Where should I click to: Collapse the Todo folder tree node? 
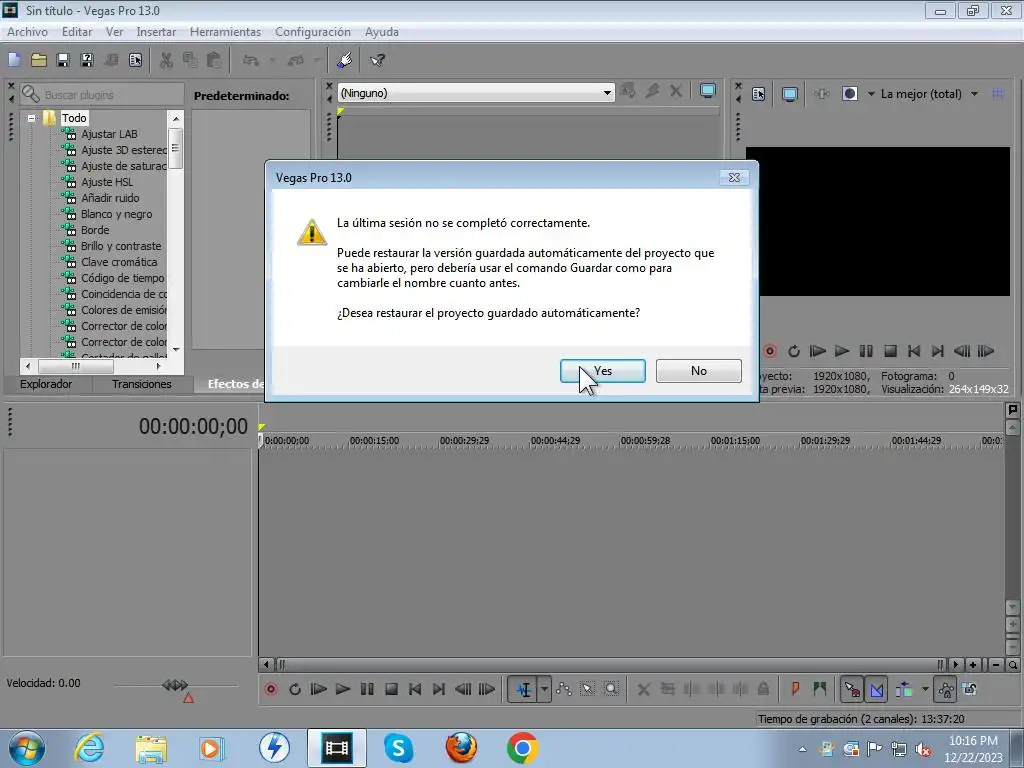(31, 118)
